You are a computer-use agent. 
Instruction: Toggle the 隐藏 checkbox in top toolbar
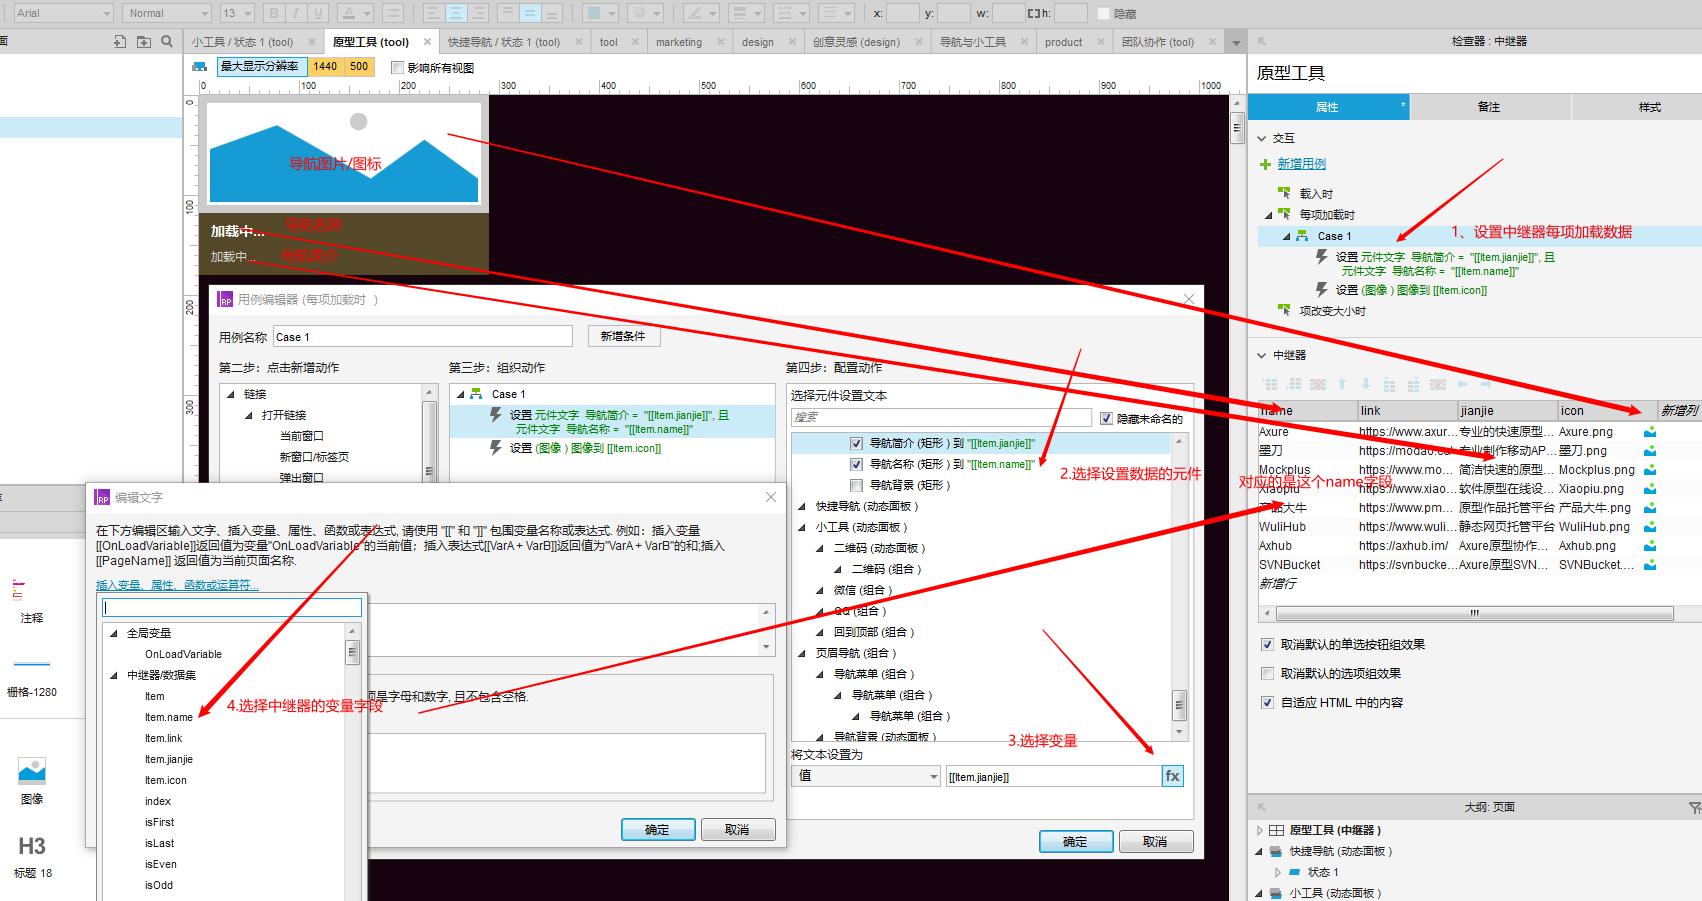click(1103, 14)
